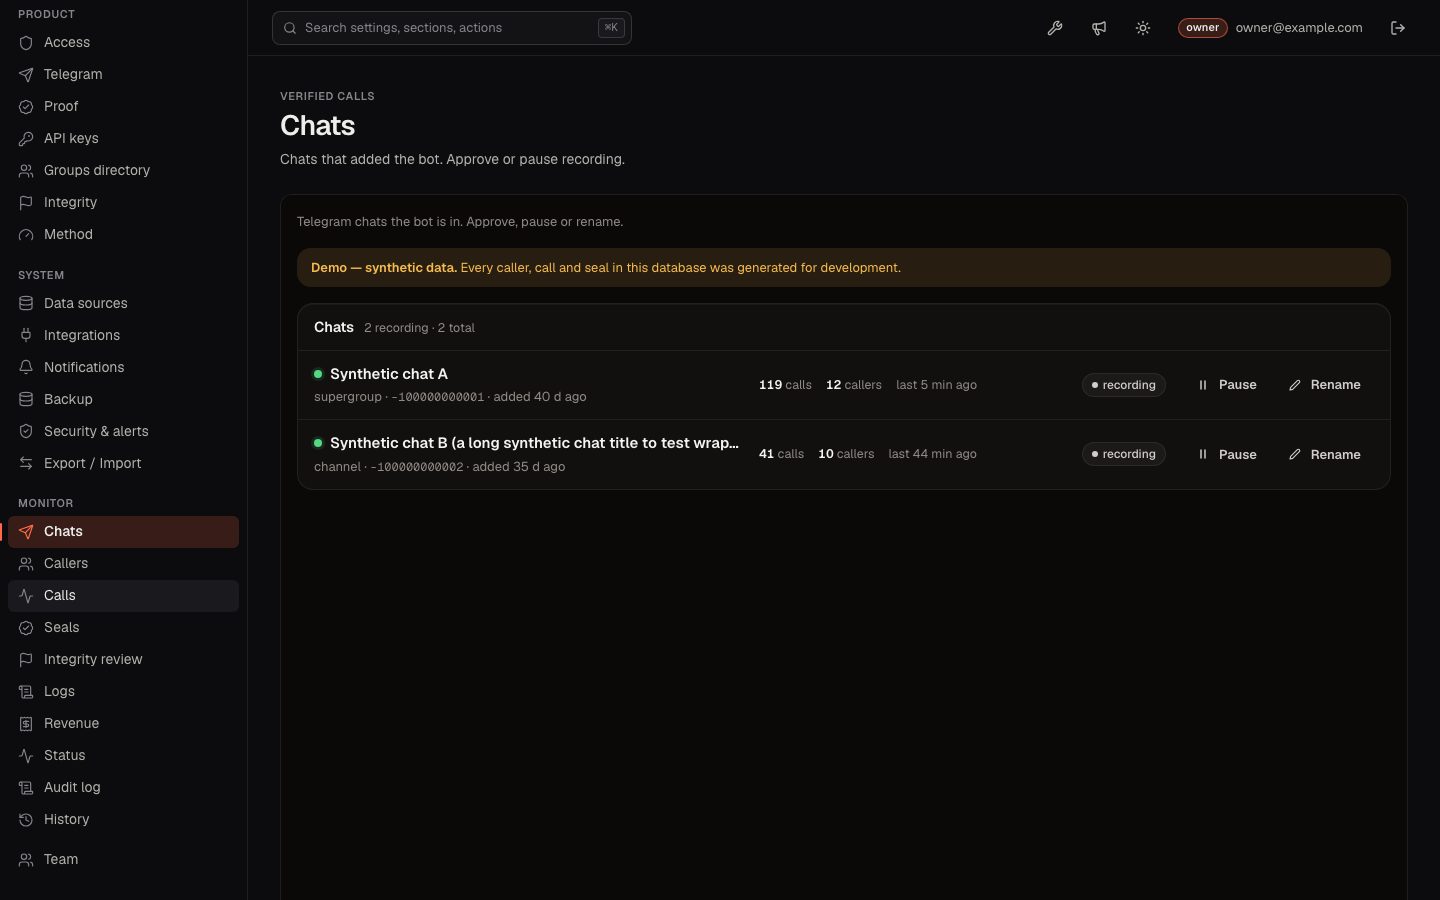Open the Access page
The image size is (1440, 900).
click(123, 43)
